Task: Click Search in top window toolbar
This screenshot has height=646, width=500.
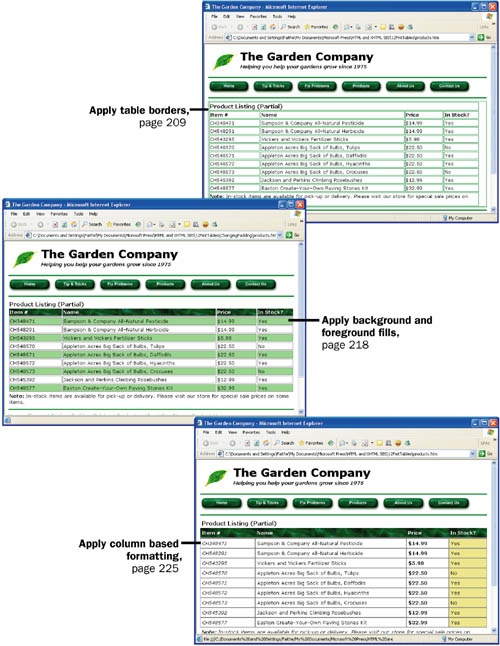Action: click(290, 27)
